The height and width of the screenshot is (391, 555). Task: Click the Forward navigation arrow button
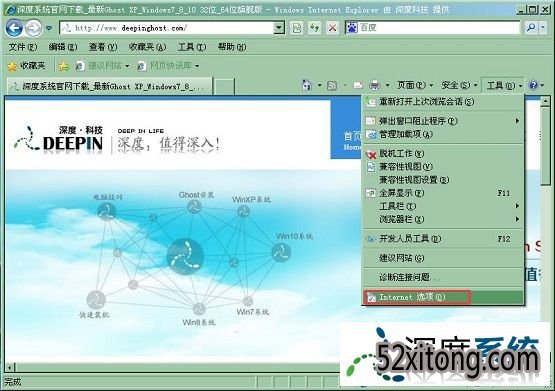tap(34, 28)
